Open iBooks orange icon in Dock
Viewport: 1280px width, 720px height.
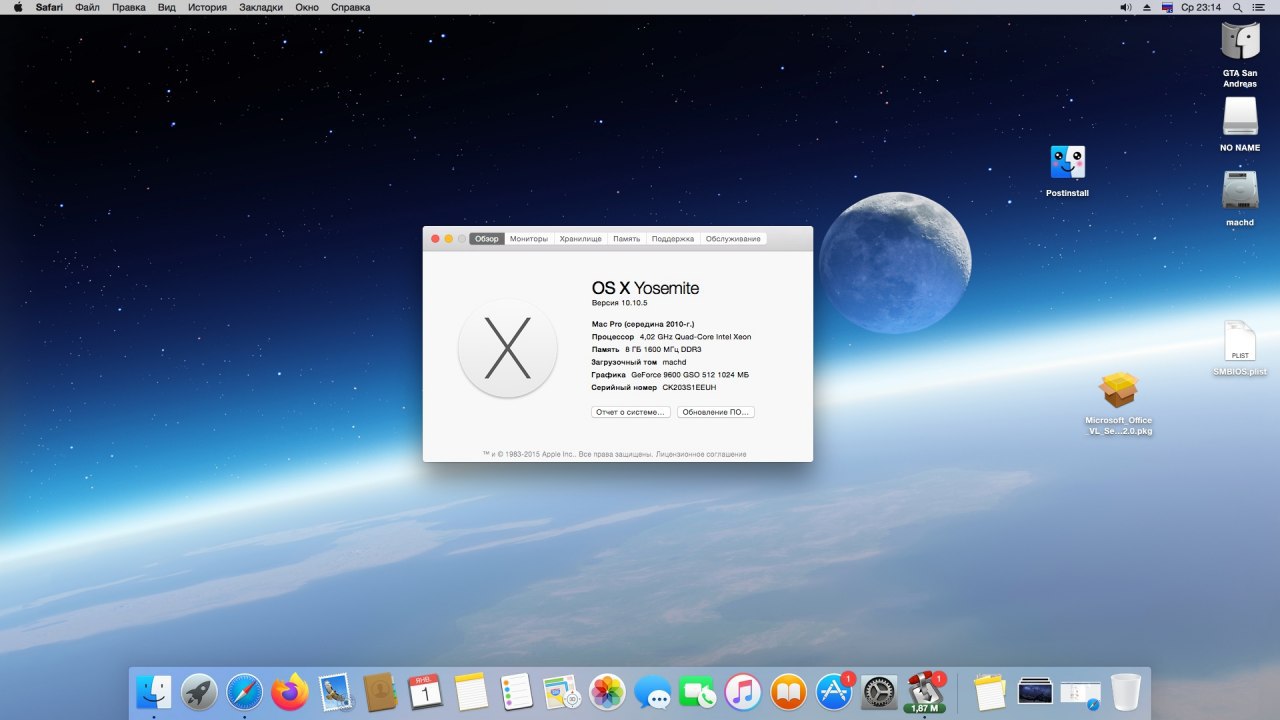(788, 691)
